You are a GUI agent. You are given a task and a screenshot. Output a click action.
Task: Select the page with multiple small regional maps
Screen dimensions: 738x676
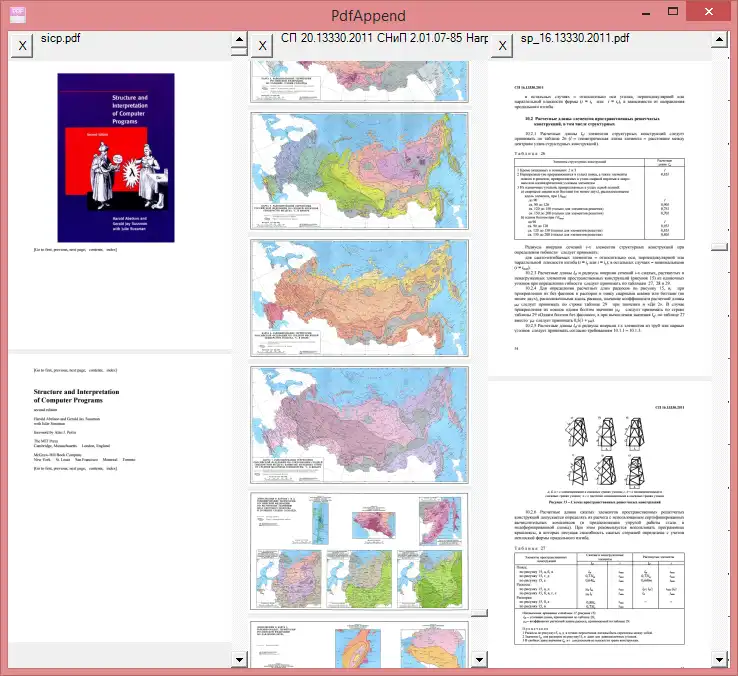pyautogui.click(x=360, y=551)
